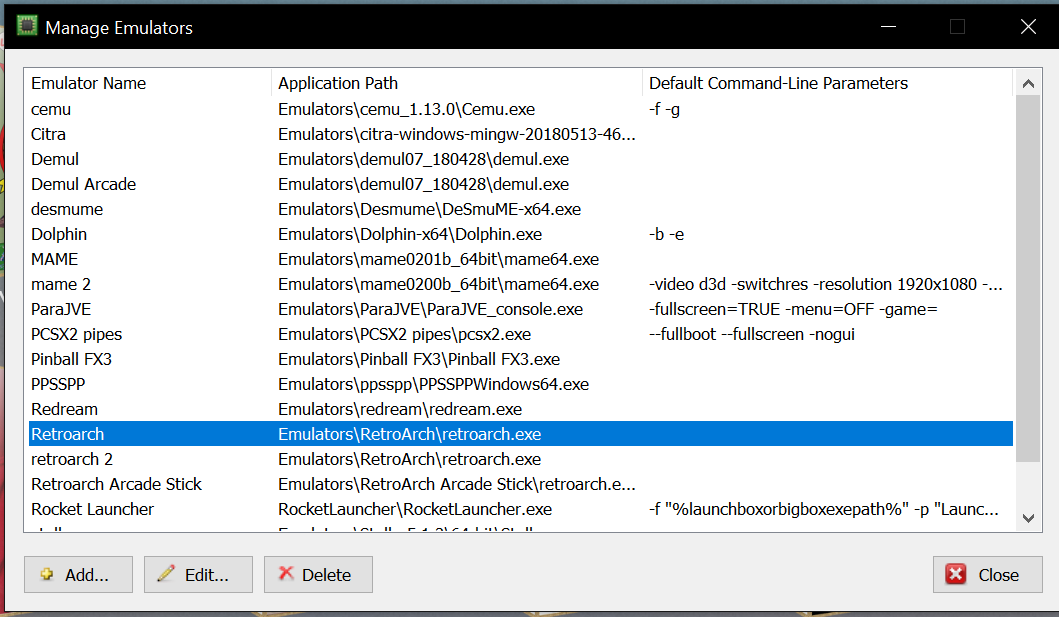Sort by Default Command-Line Parameters header
This screenshot has width=1059, height=617.
(x=827, y=83)
